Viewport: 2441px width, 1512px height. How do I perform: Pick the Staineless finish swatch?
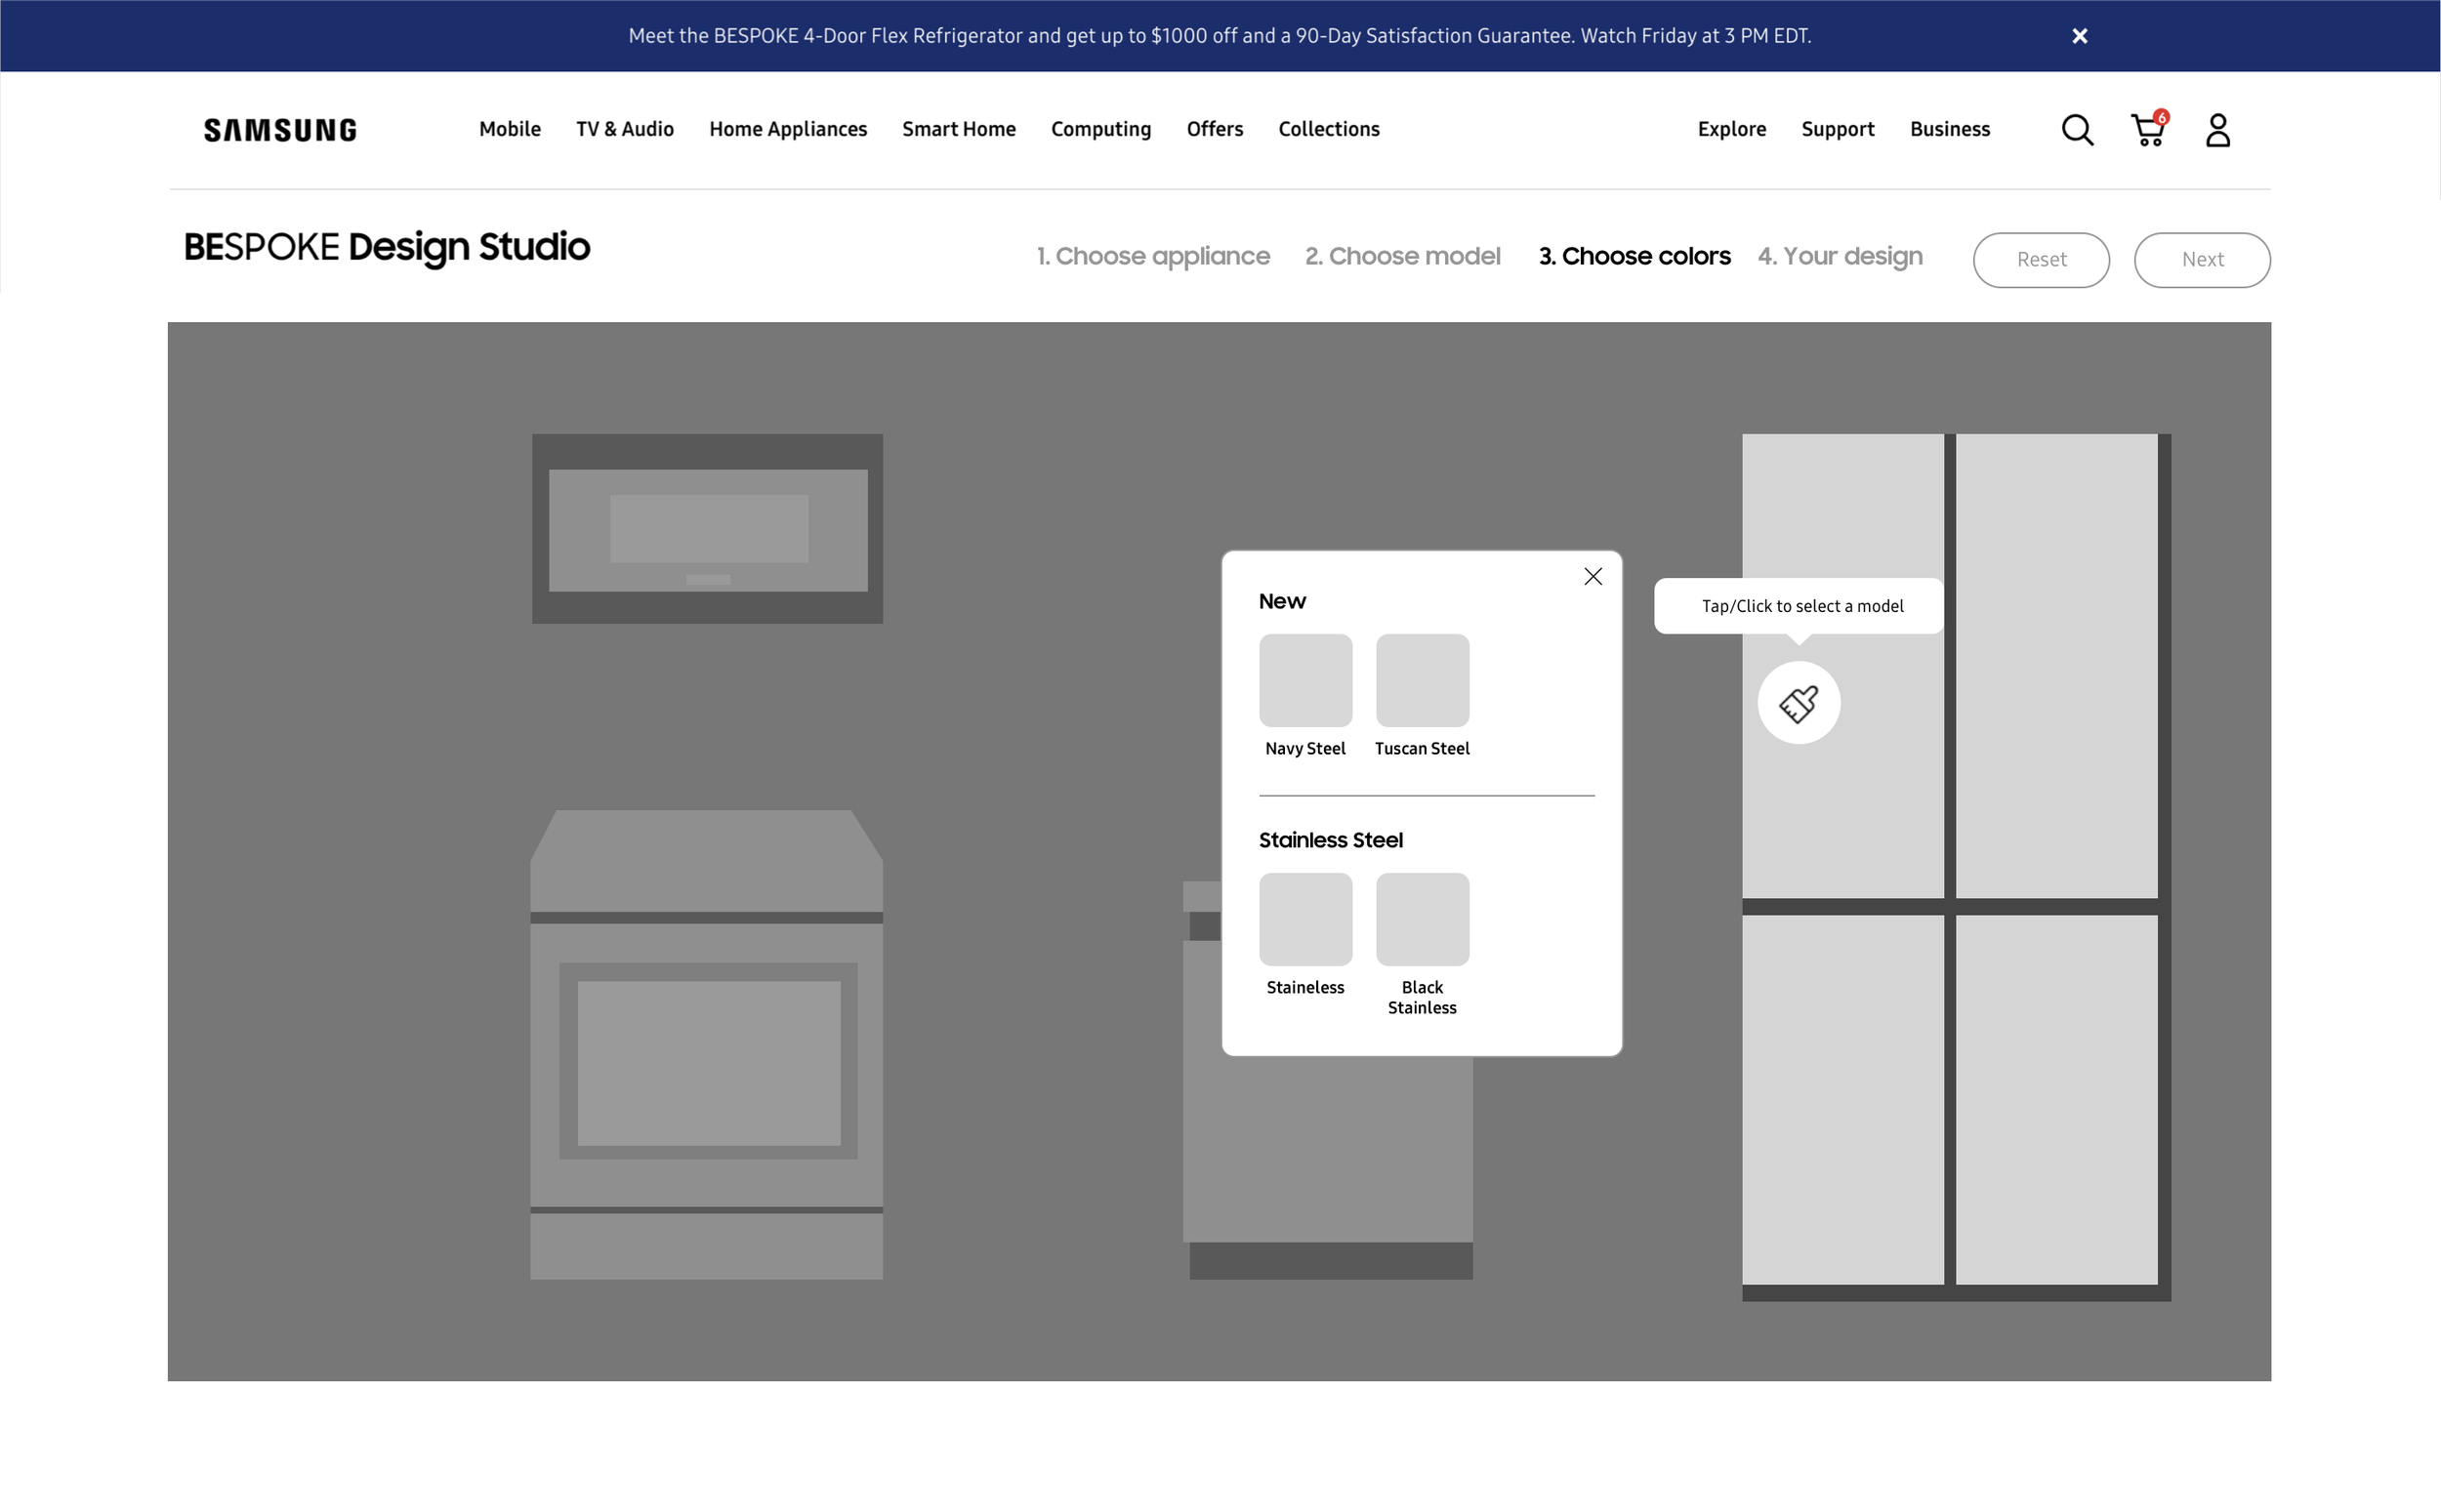[1305, 919]
